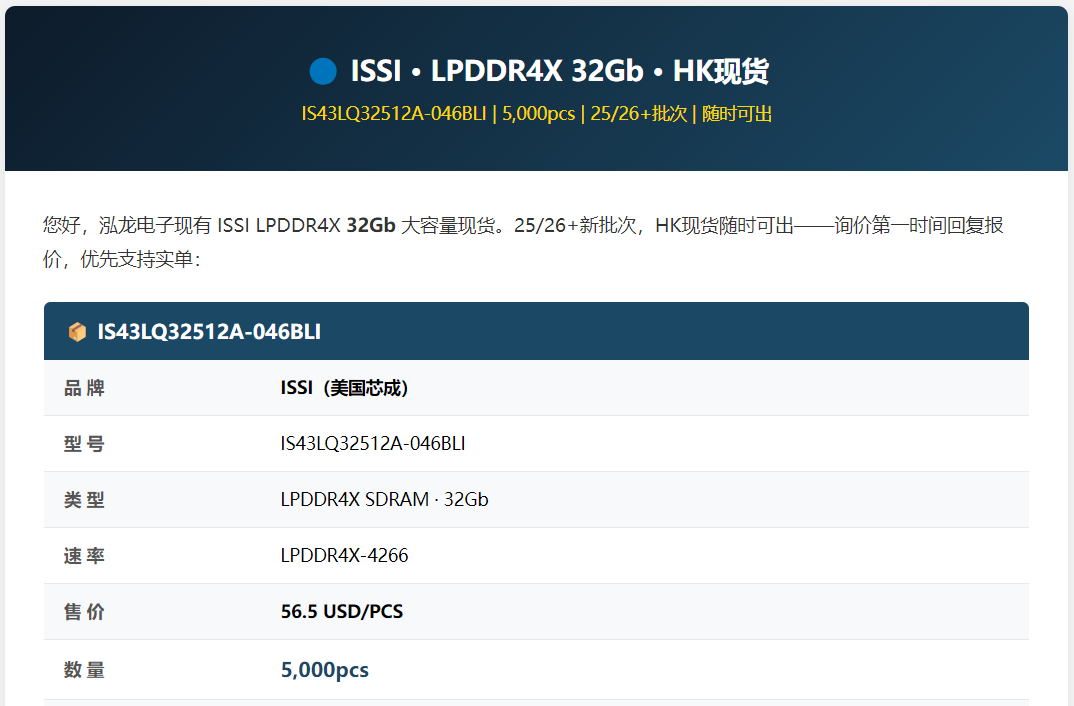Viewport: 1074px width, 706px height.
Task: Click the 品牌 row label
Action: (84, 388)
